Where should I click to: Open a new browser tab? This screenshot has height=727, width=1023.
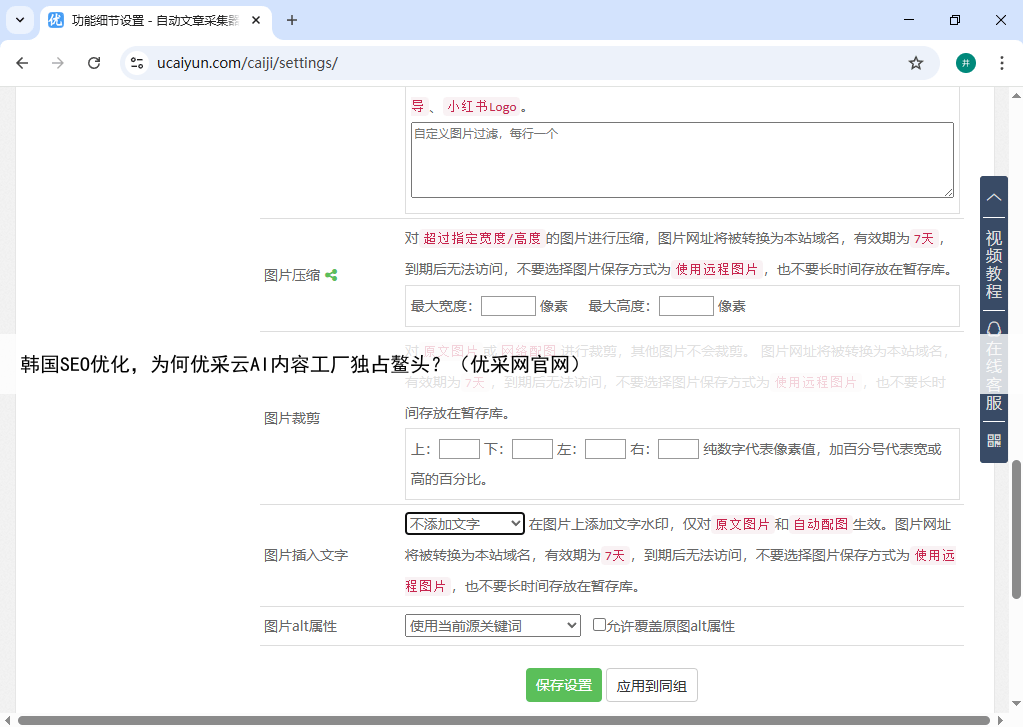tap(292, 20)
